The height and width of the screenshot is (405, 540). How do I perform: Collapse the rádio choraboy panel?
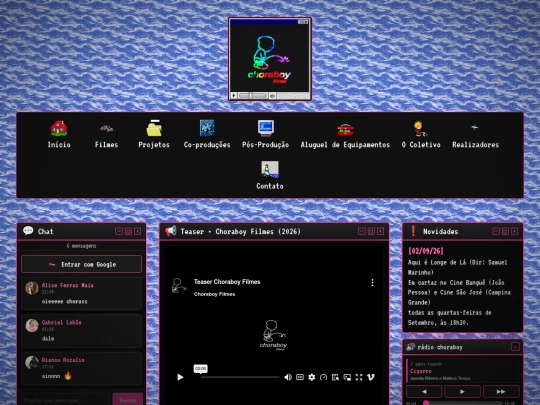click(515, 347)
